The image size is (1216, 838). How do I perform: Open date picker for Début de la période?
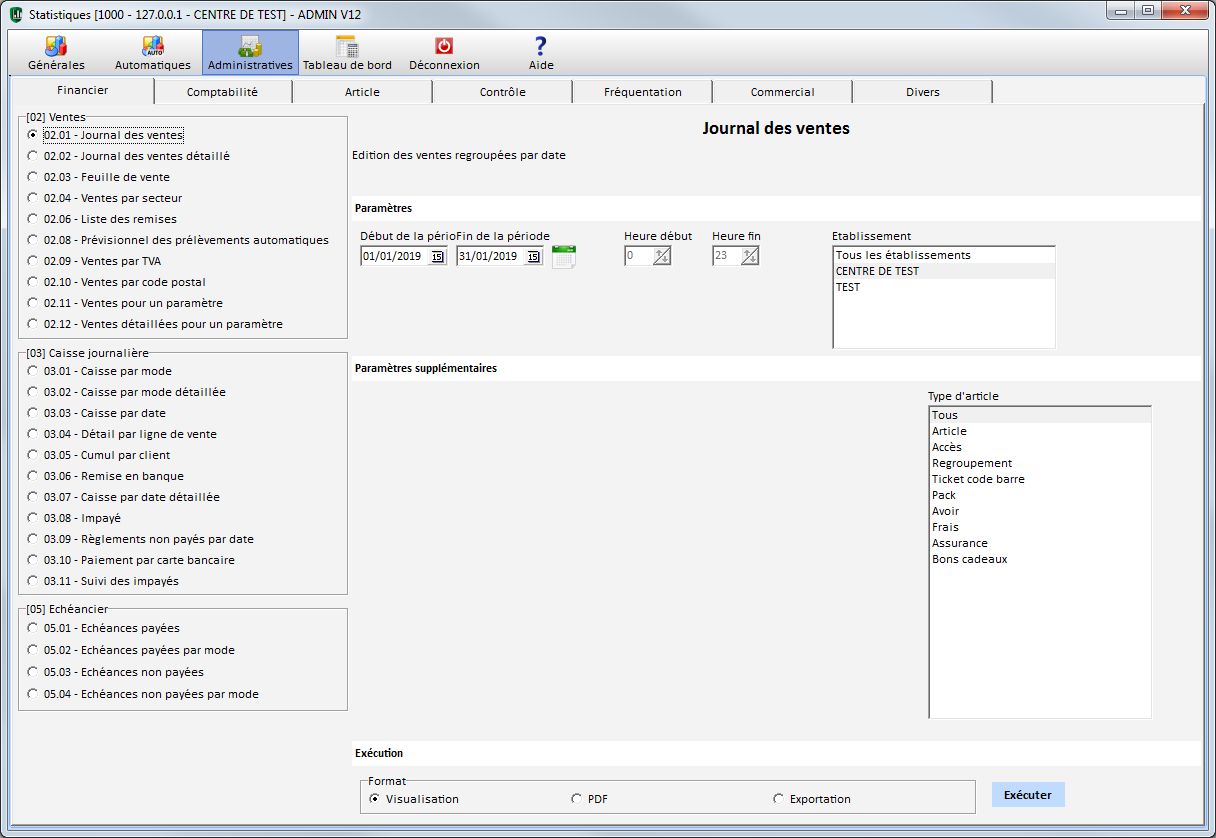coord(437,257)
